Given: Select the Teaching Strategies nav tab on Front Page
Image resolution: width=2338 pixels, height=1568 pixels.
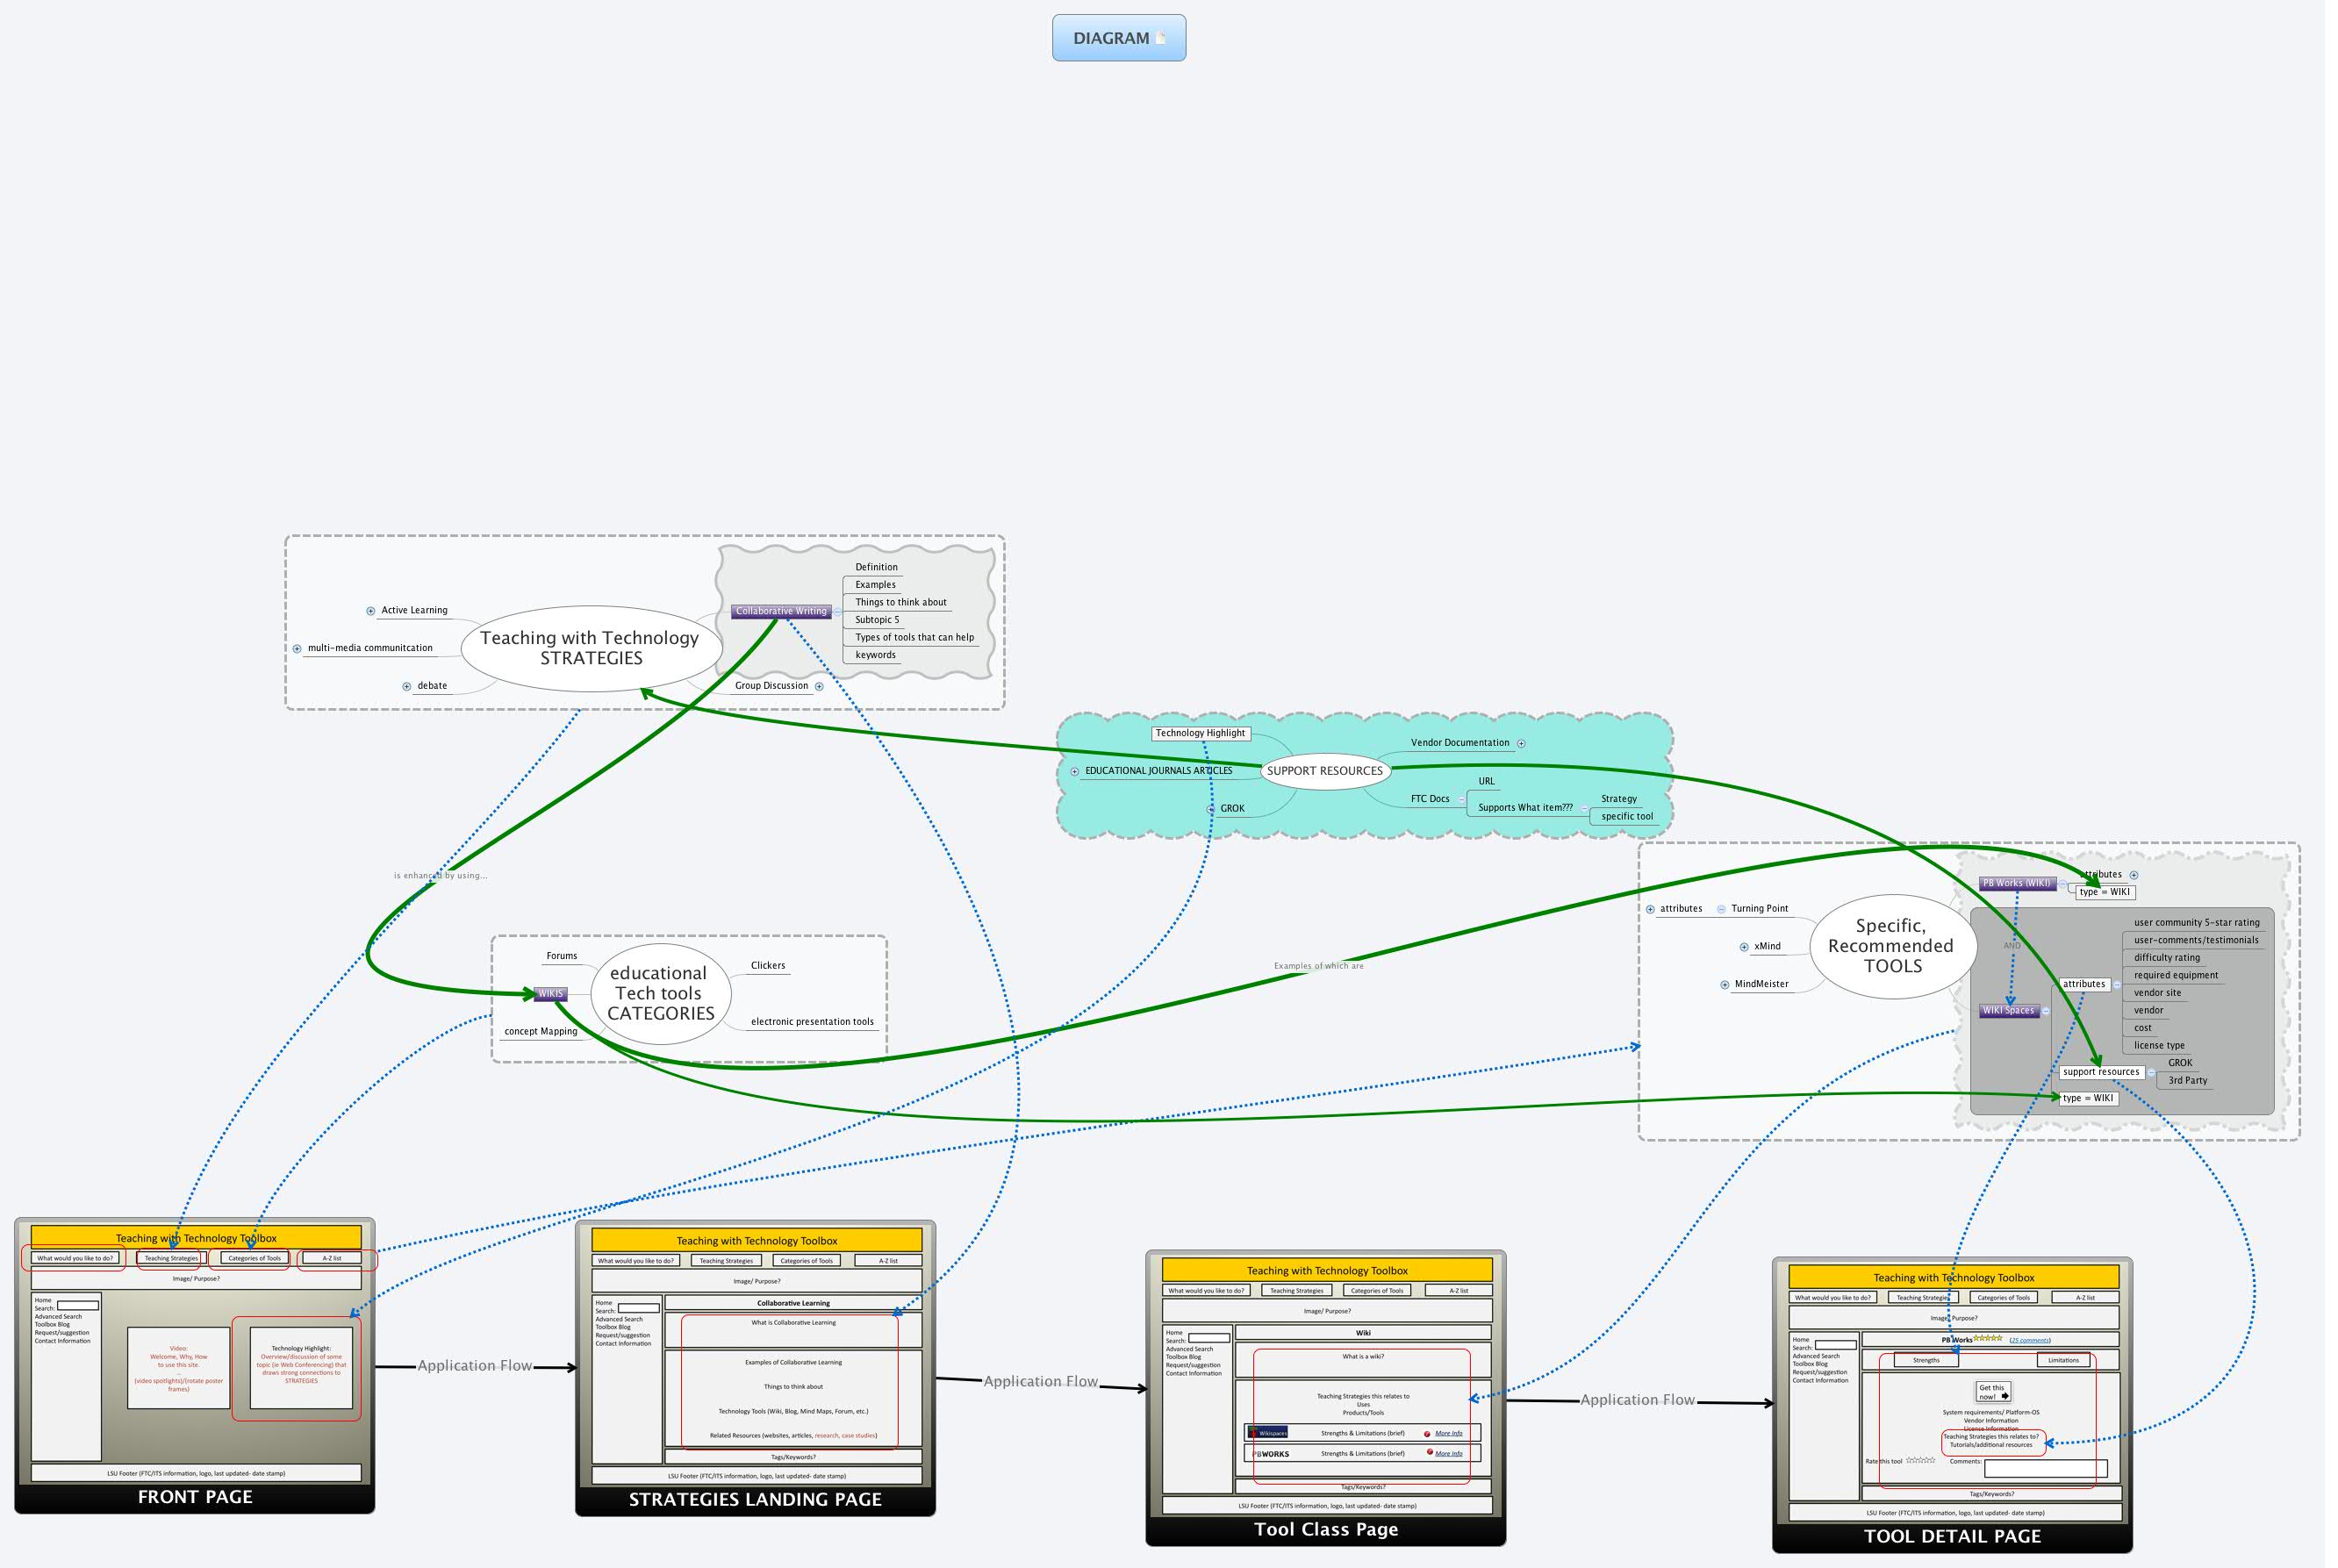Looking at the screenshot, I should point(169,1258).
